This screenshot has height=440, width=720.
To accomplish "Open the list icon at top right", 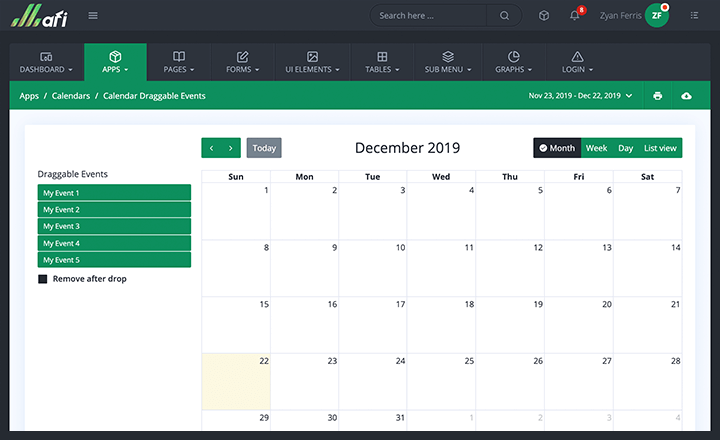I will coord(695,15).
